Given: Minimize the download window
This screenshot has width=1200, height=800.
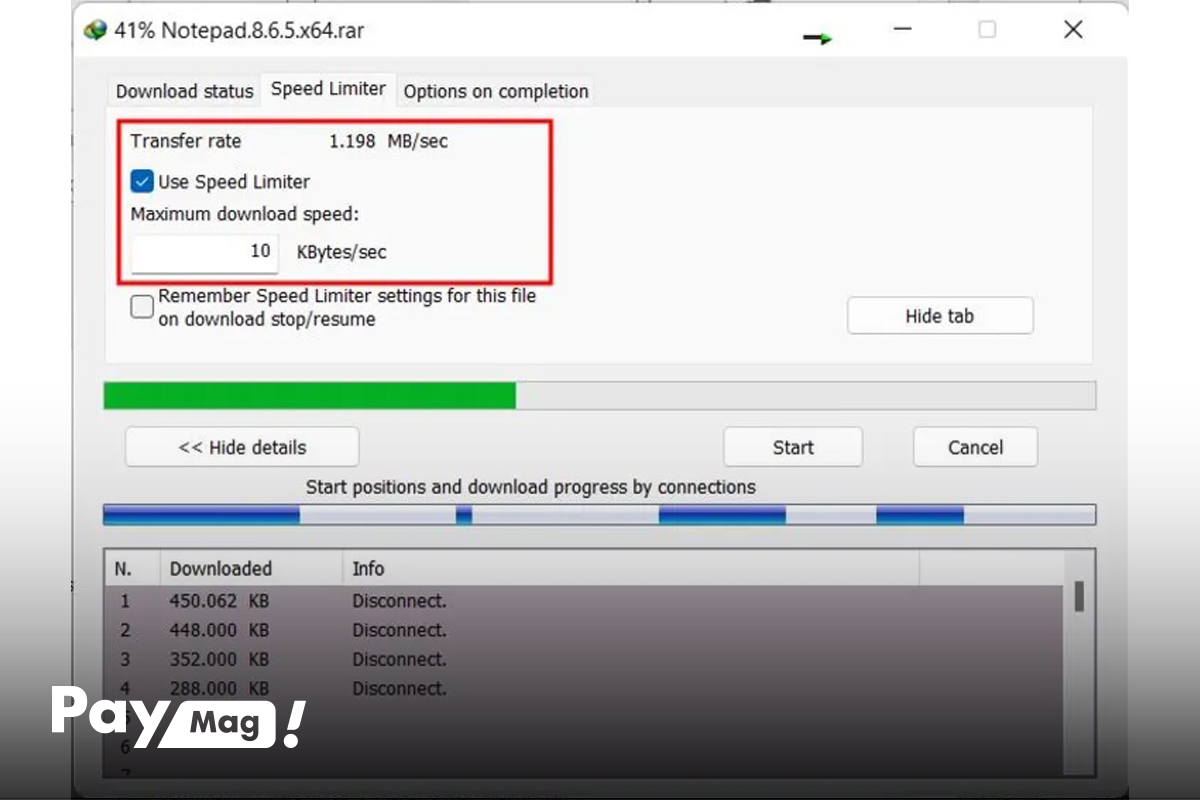Looking at the screenshot, I should coord(902,29).
